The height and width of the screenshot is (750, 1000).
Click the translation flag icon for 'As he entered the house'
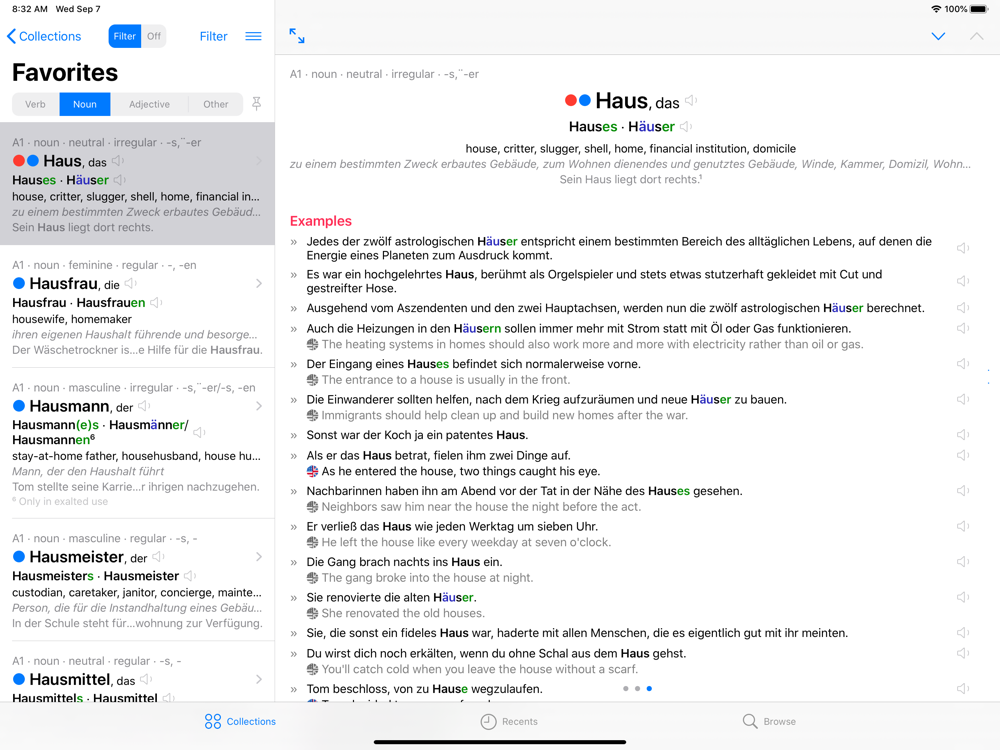pyautogui.click(x=312, y=471)
